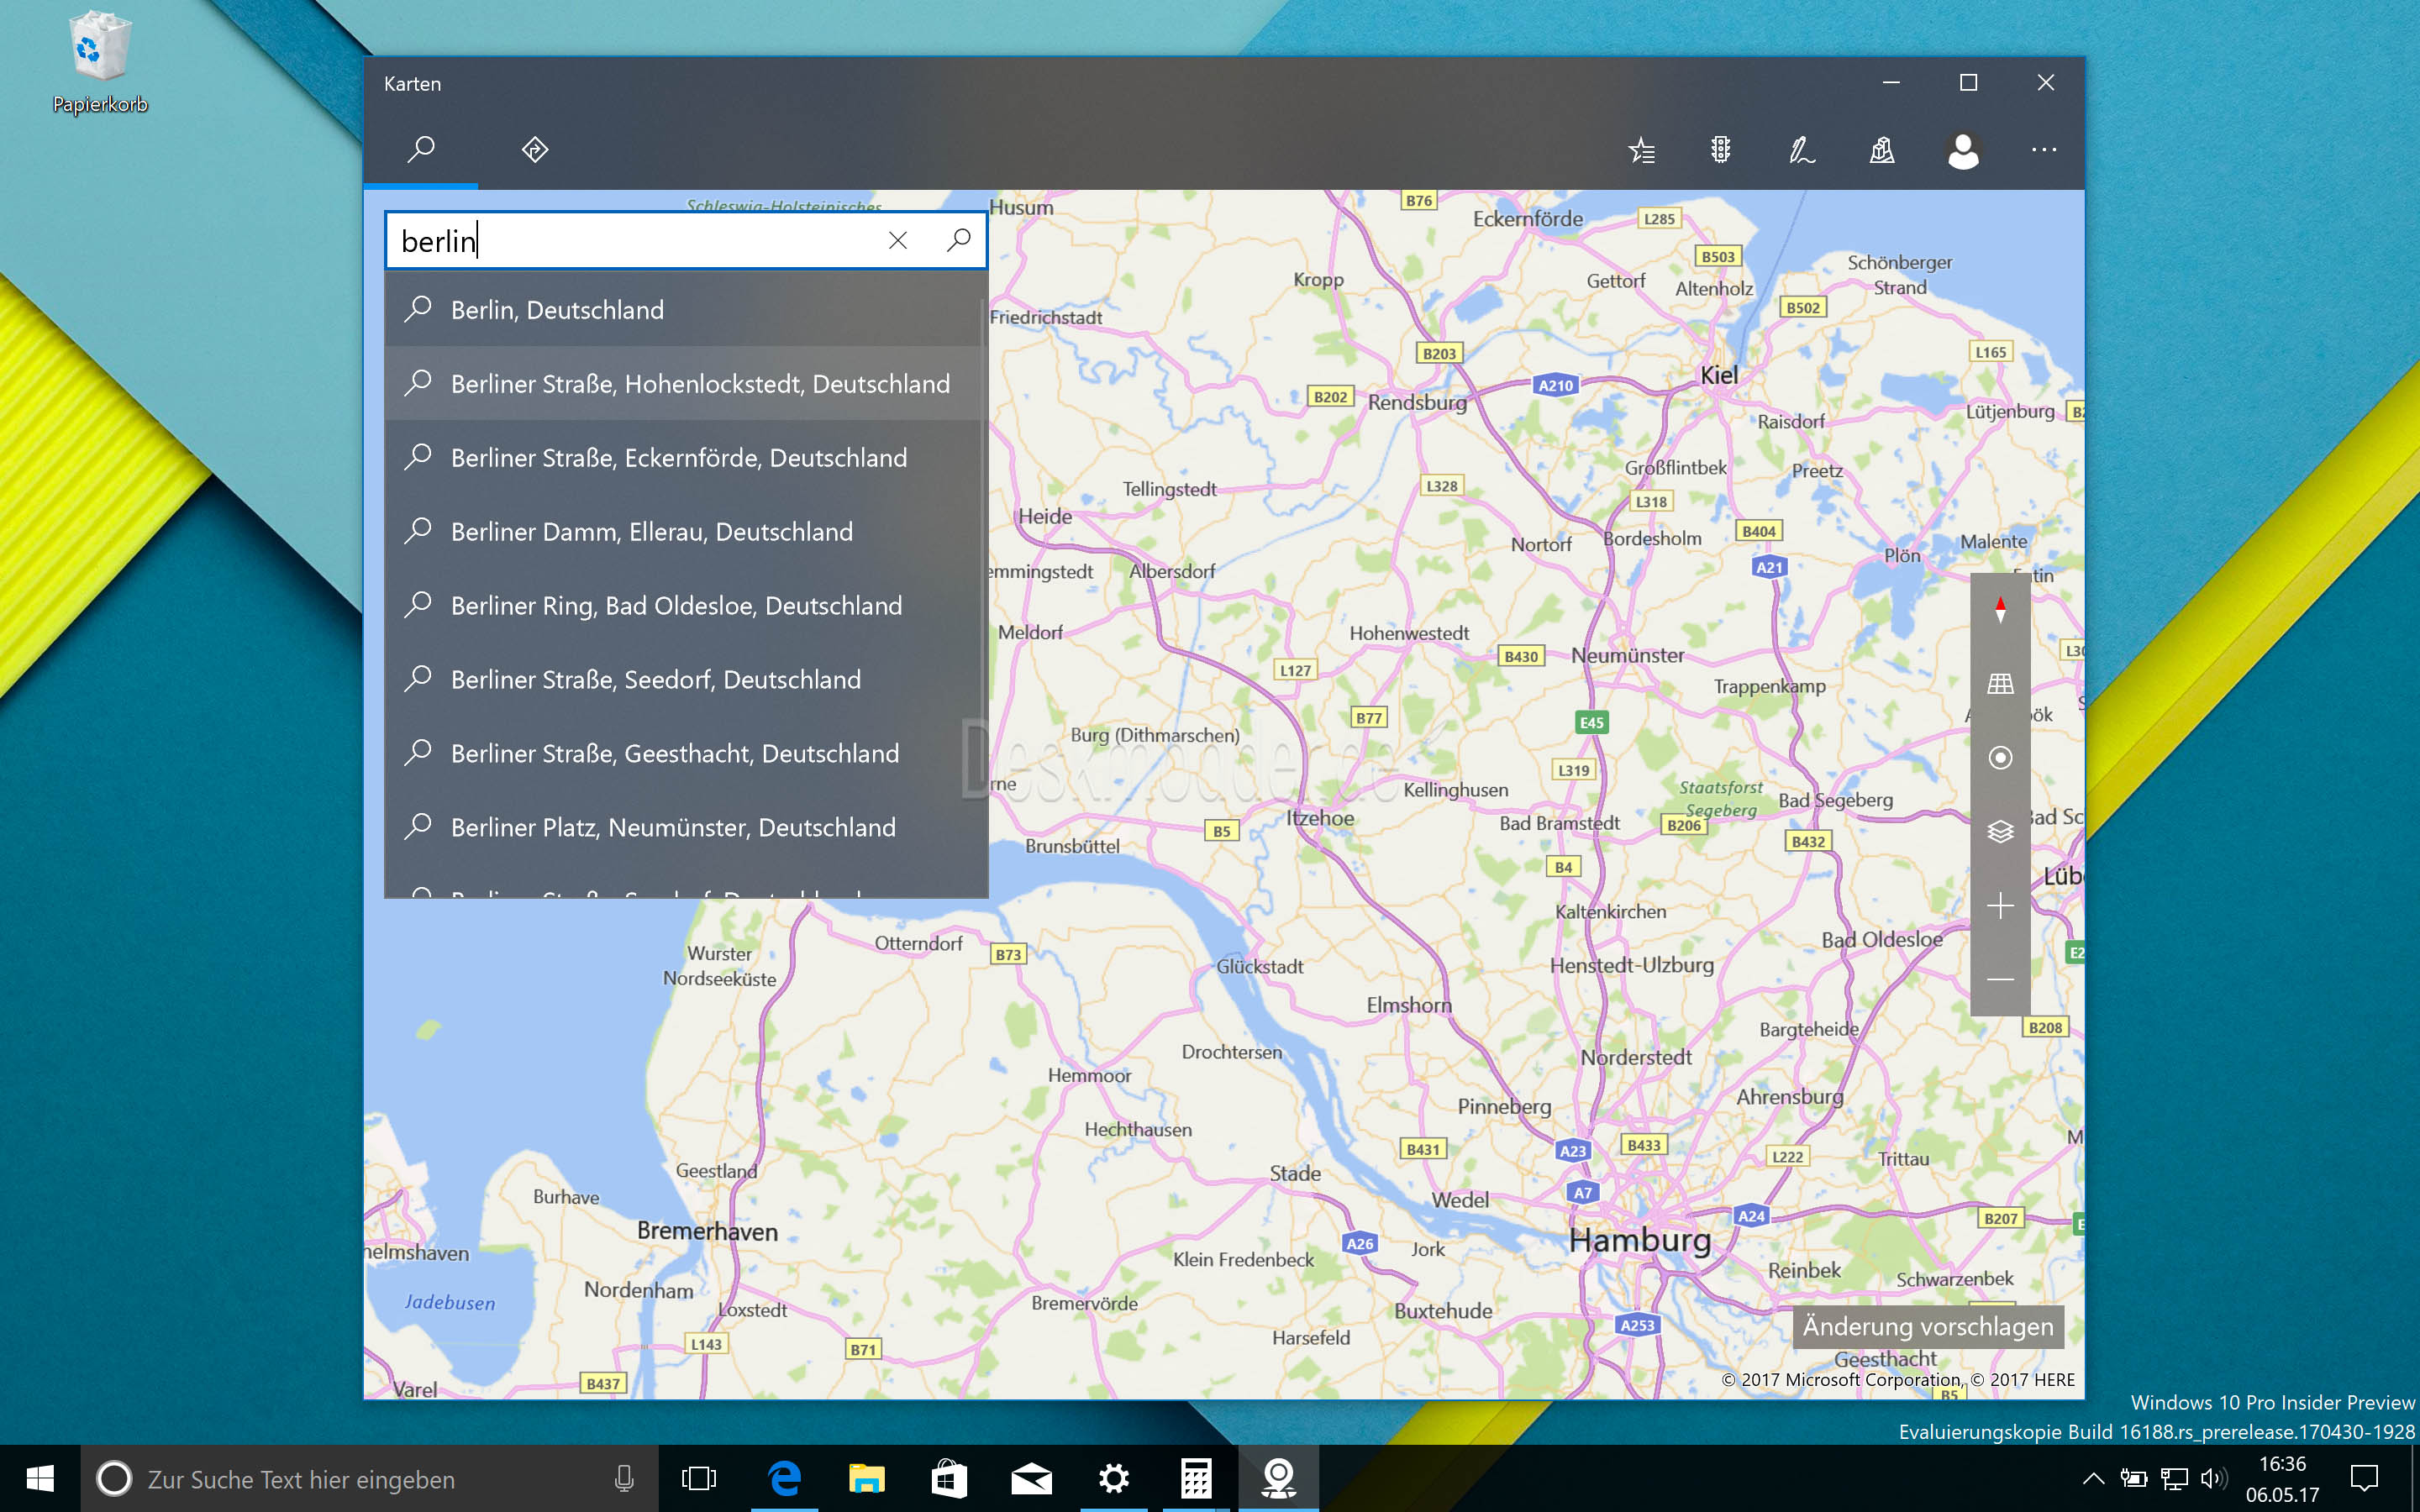2420x1512 pixels.
Task: Open Settings gear in taskbar
Action: (1113, 1478)
